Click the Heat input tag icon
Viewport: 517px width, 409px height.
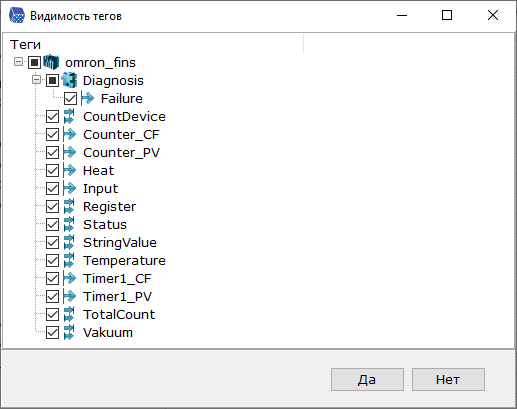69,170
